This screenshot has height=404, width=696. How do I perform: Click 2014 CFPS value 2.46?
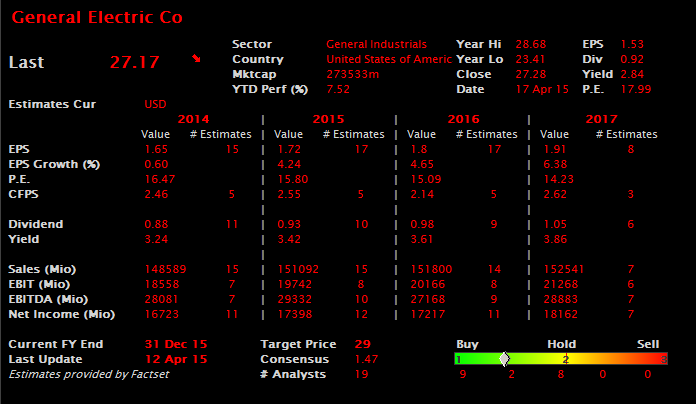156,194
